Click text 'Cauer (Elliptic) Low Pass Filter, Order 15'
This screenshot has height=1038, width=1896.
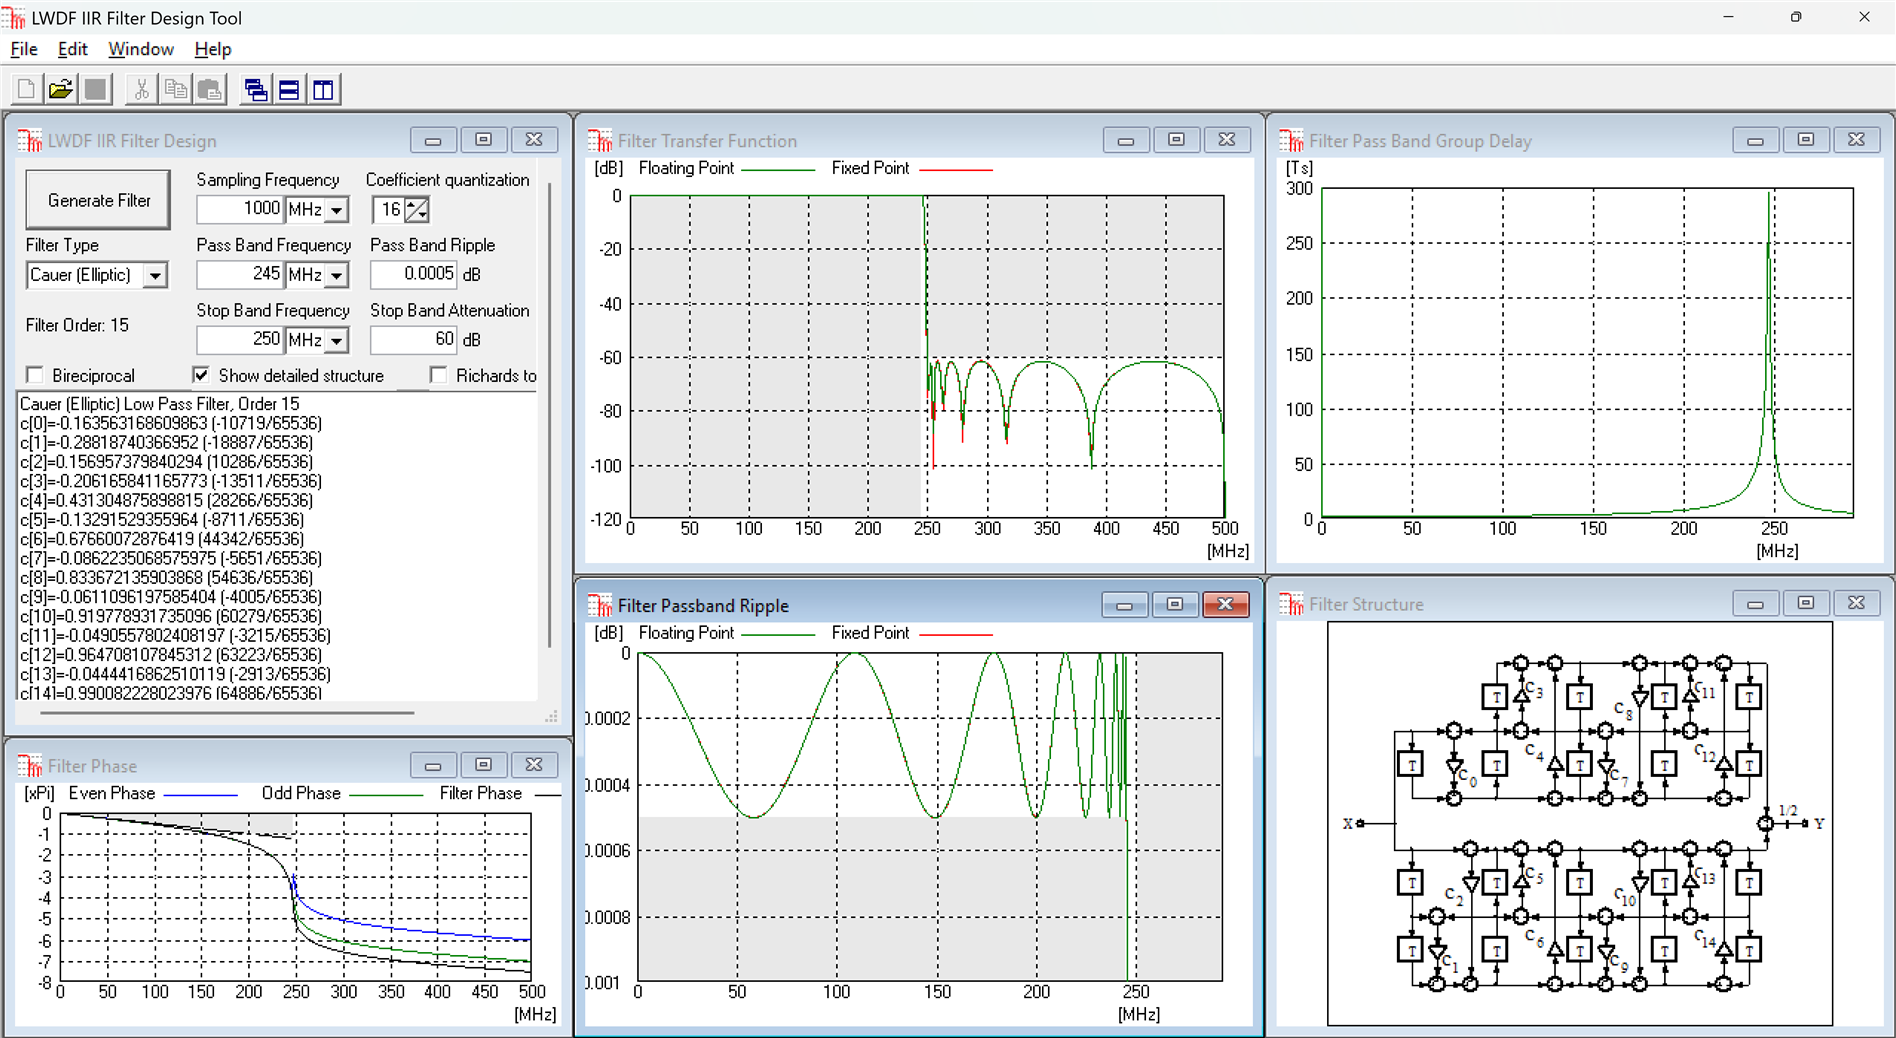160,404
